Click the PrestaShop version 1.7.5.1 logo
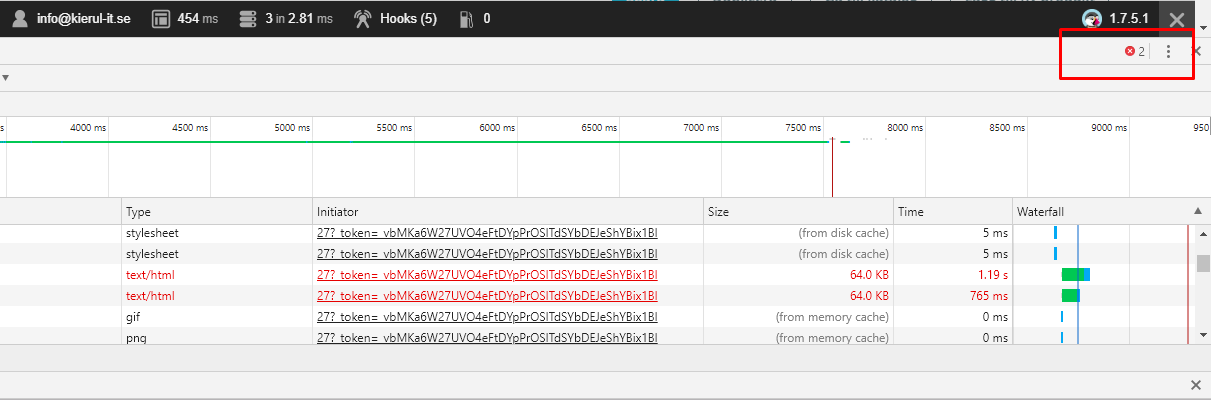 click(1092, 19)
